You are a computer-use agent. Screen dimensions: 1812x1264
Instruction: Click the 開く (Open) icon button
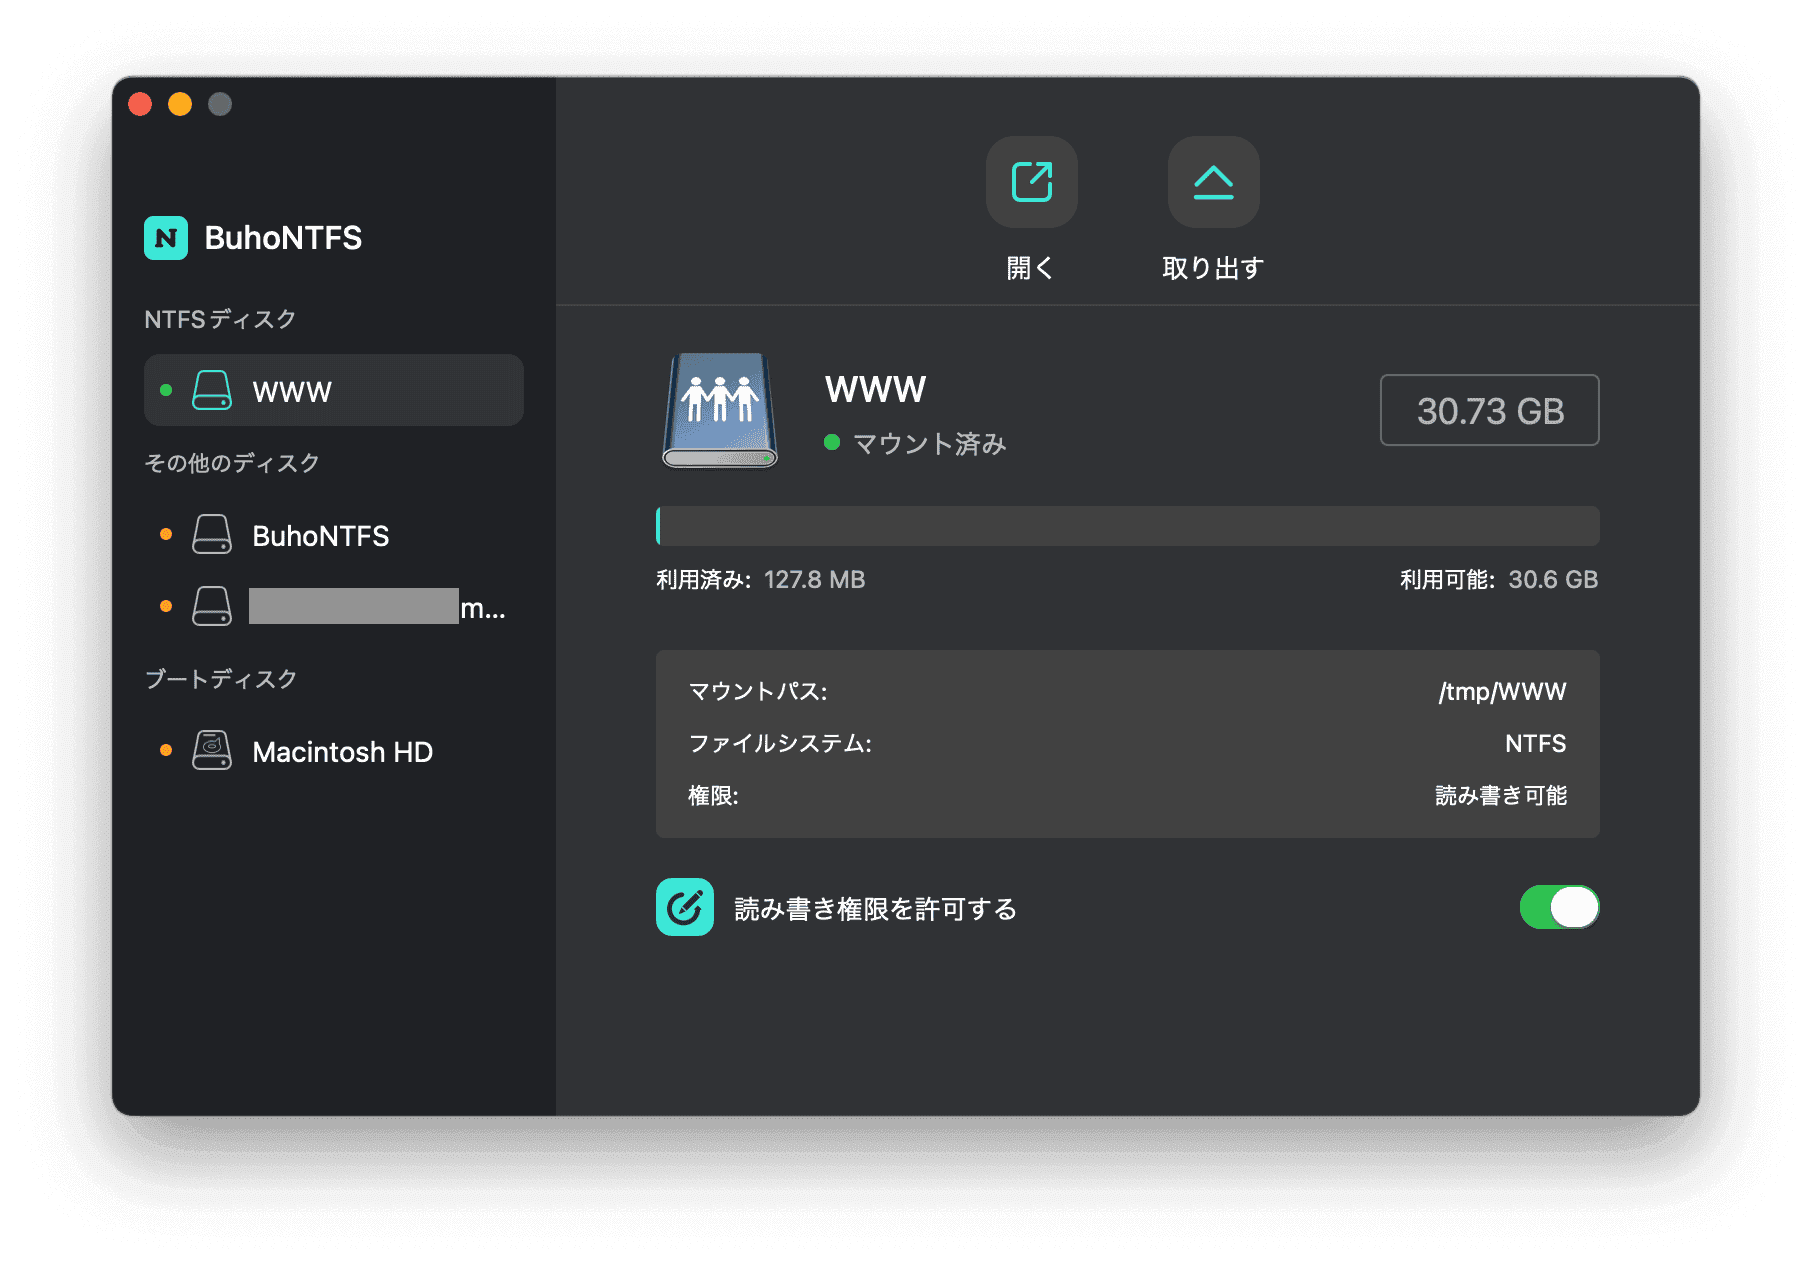pos(1031,182)
